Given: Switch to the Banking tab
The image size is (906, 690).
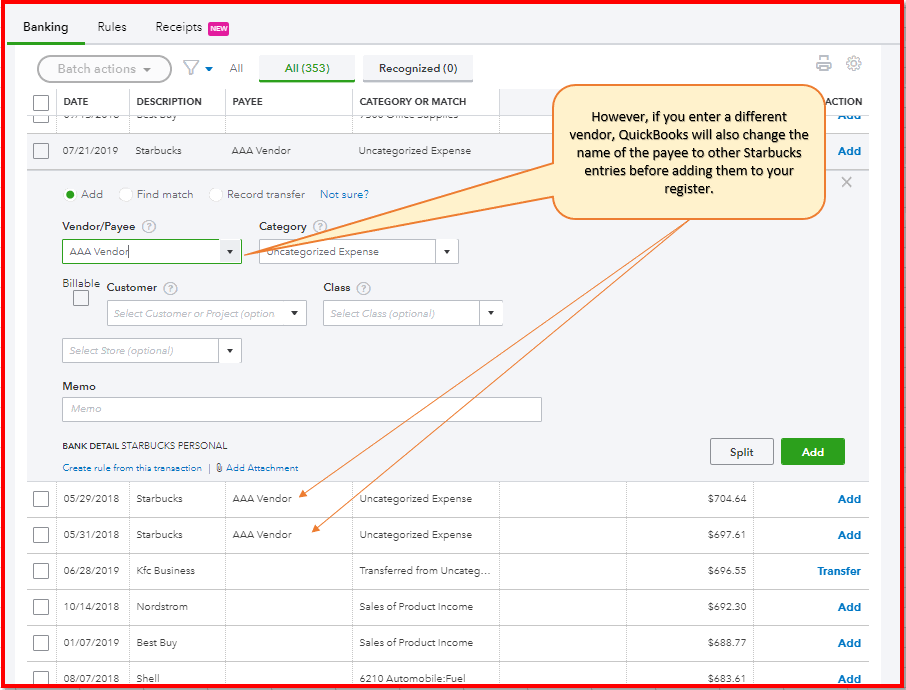Looking at the screenshot, I should [46, 27].
